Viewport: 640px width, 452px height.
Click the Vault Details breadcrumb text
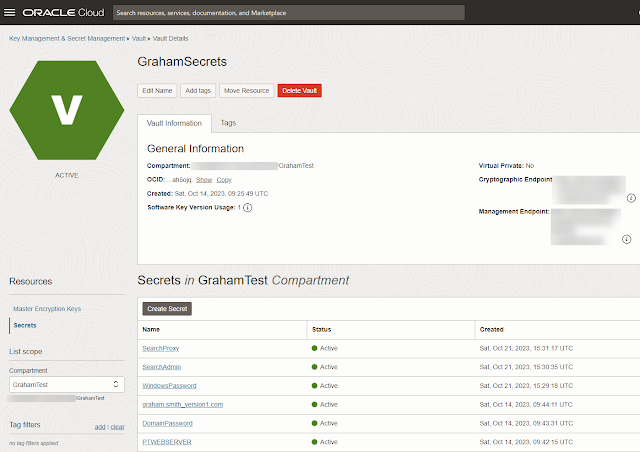(x=171, y=38)
